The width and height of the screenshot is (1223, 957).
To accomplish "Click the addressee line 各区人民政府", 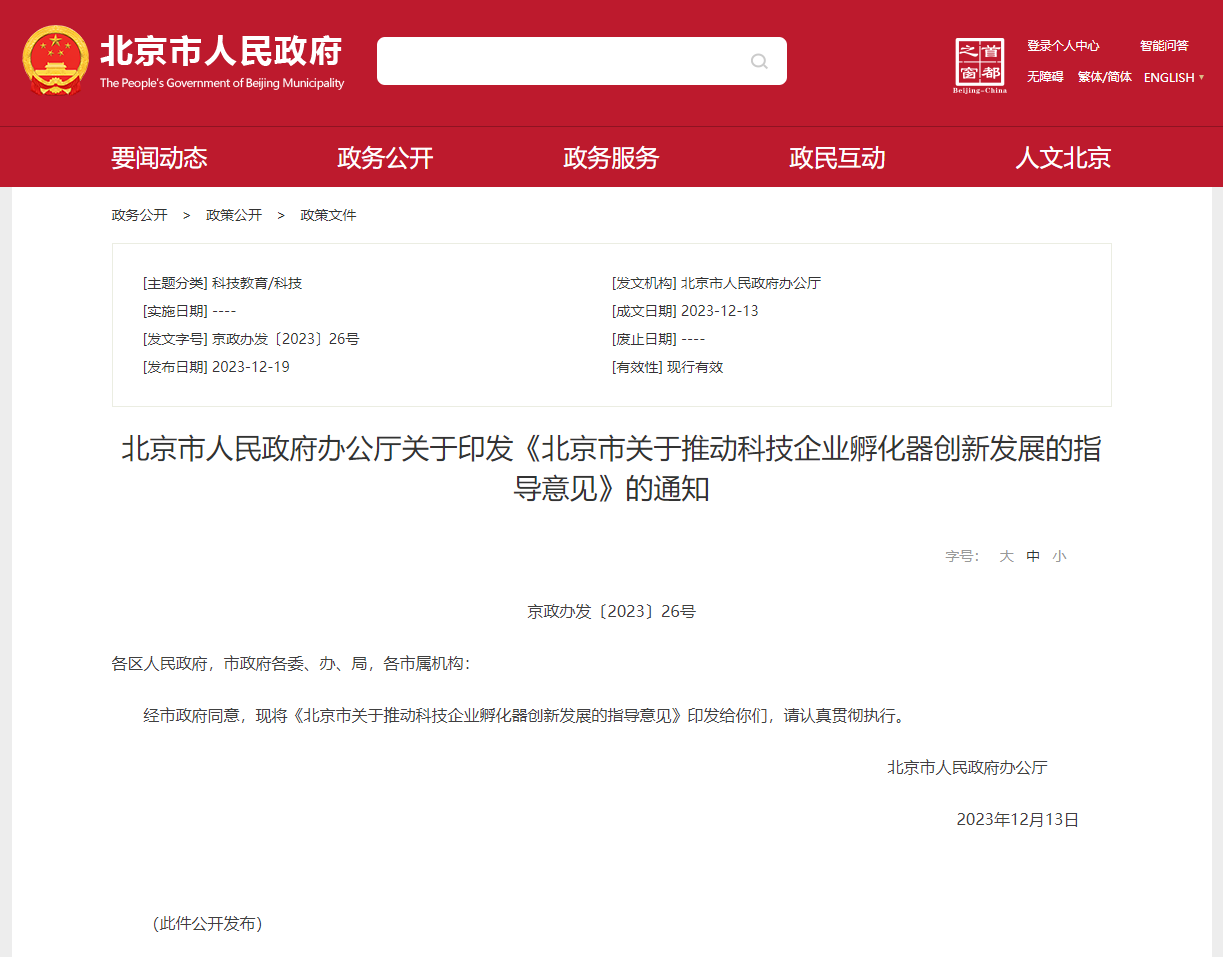I will point(289,663).
